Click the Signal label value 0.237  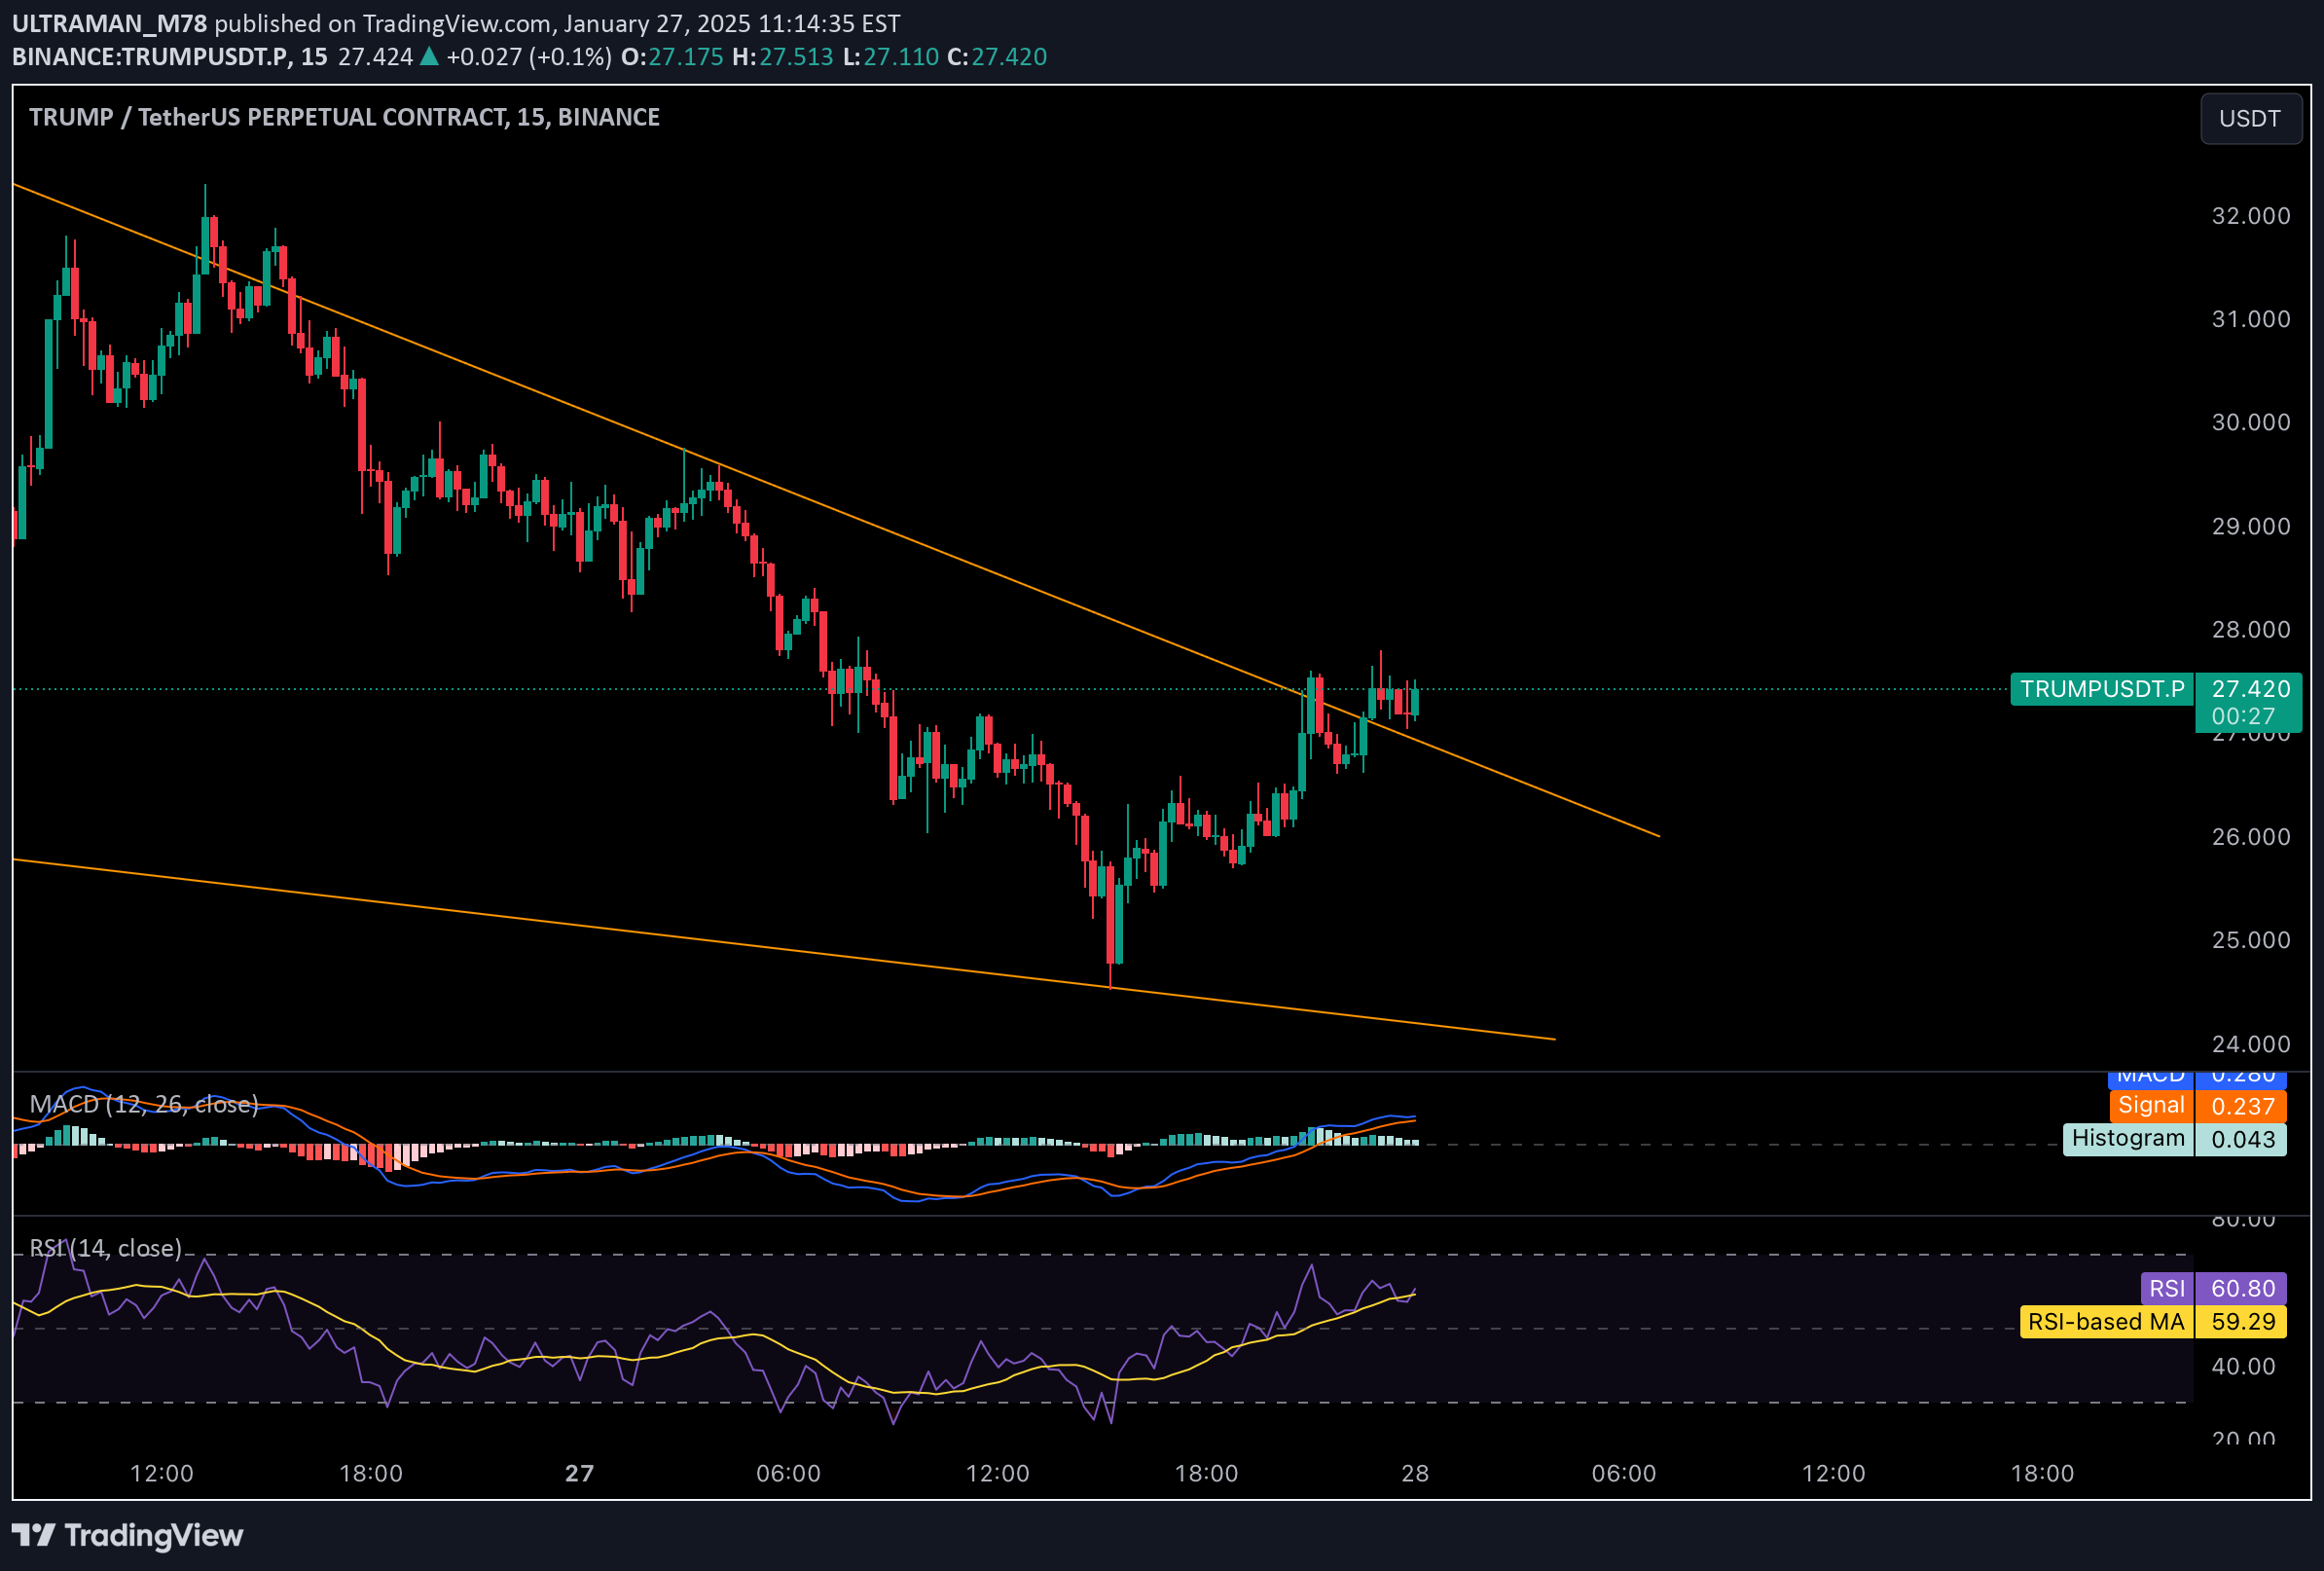(2243, 1106)
